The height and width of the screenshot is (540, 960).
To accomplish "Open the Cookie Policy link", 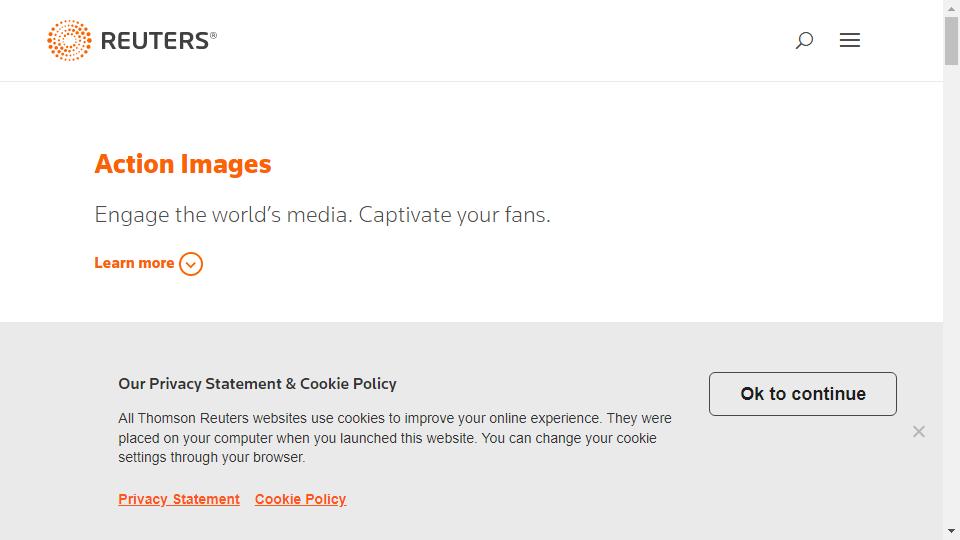I will coord(301,499).
